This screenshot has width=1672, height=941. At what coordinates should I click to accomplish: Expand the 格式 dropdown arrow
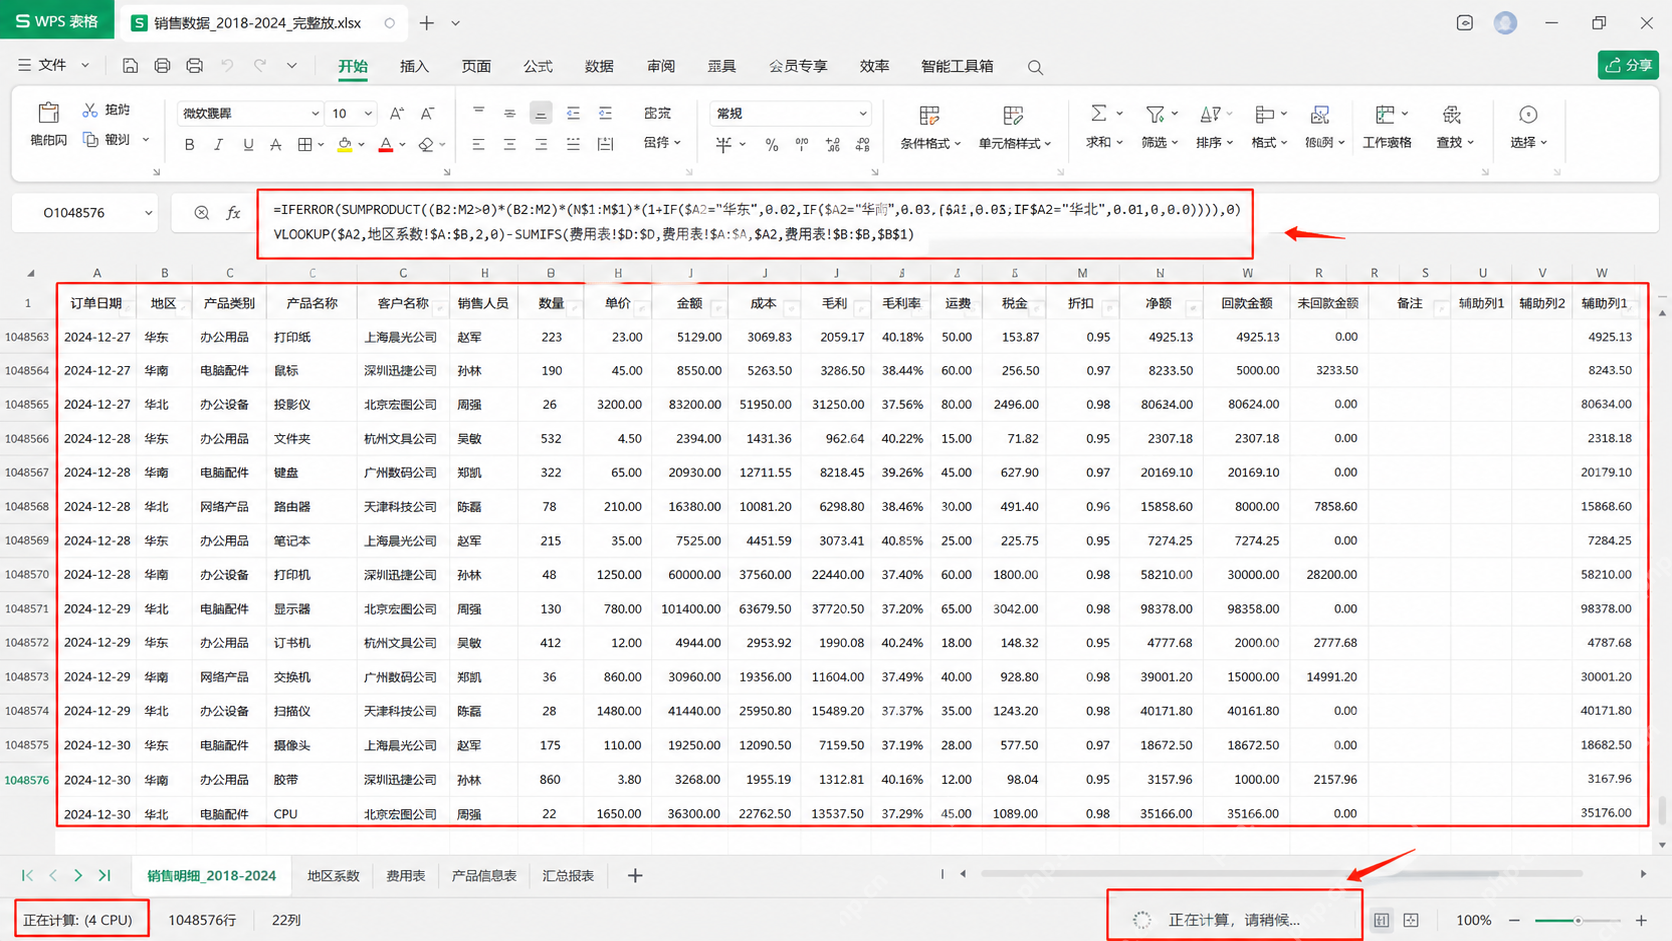point(1283,143)
